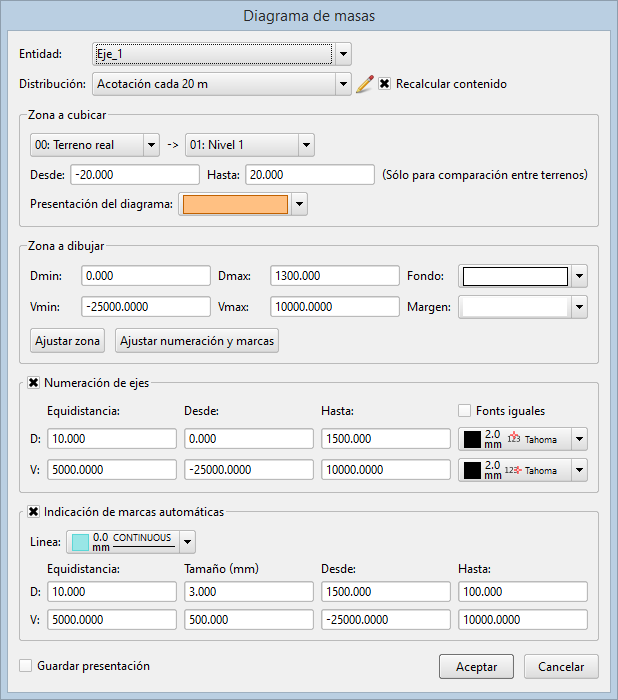Viewport: 618px width, 700px height.
Task: Click marcas D Tamaño field 3.000
Action: [249, 592]
